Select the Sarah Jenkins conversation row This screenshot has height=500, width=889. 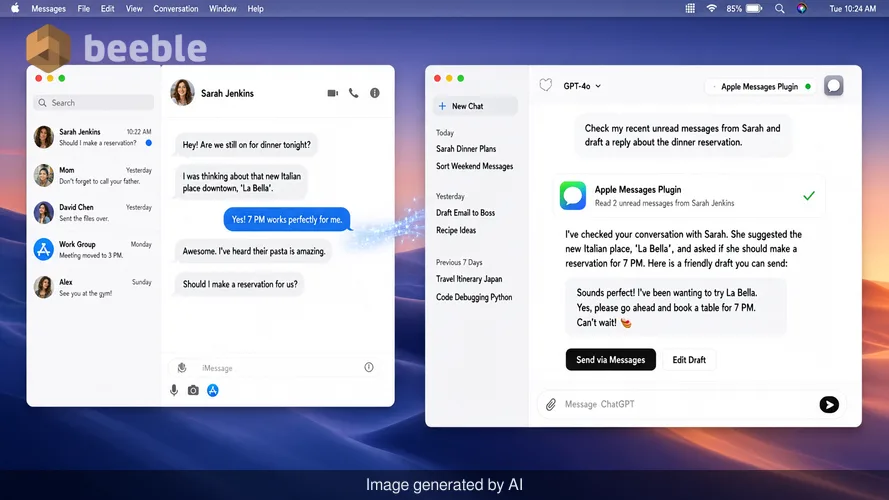(94, 137)
